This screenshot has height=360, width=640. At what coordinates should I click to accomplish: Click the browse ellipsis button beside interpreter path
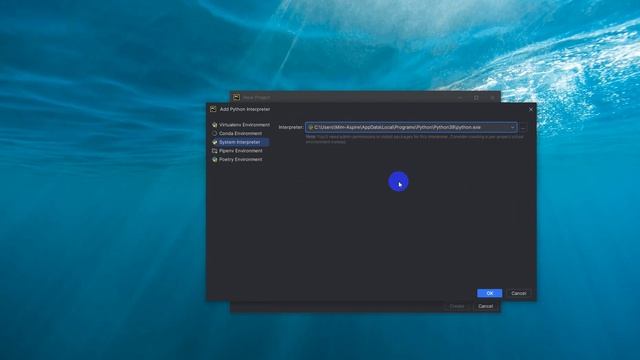click(x=523, y=128)
